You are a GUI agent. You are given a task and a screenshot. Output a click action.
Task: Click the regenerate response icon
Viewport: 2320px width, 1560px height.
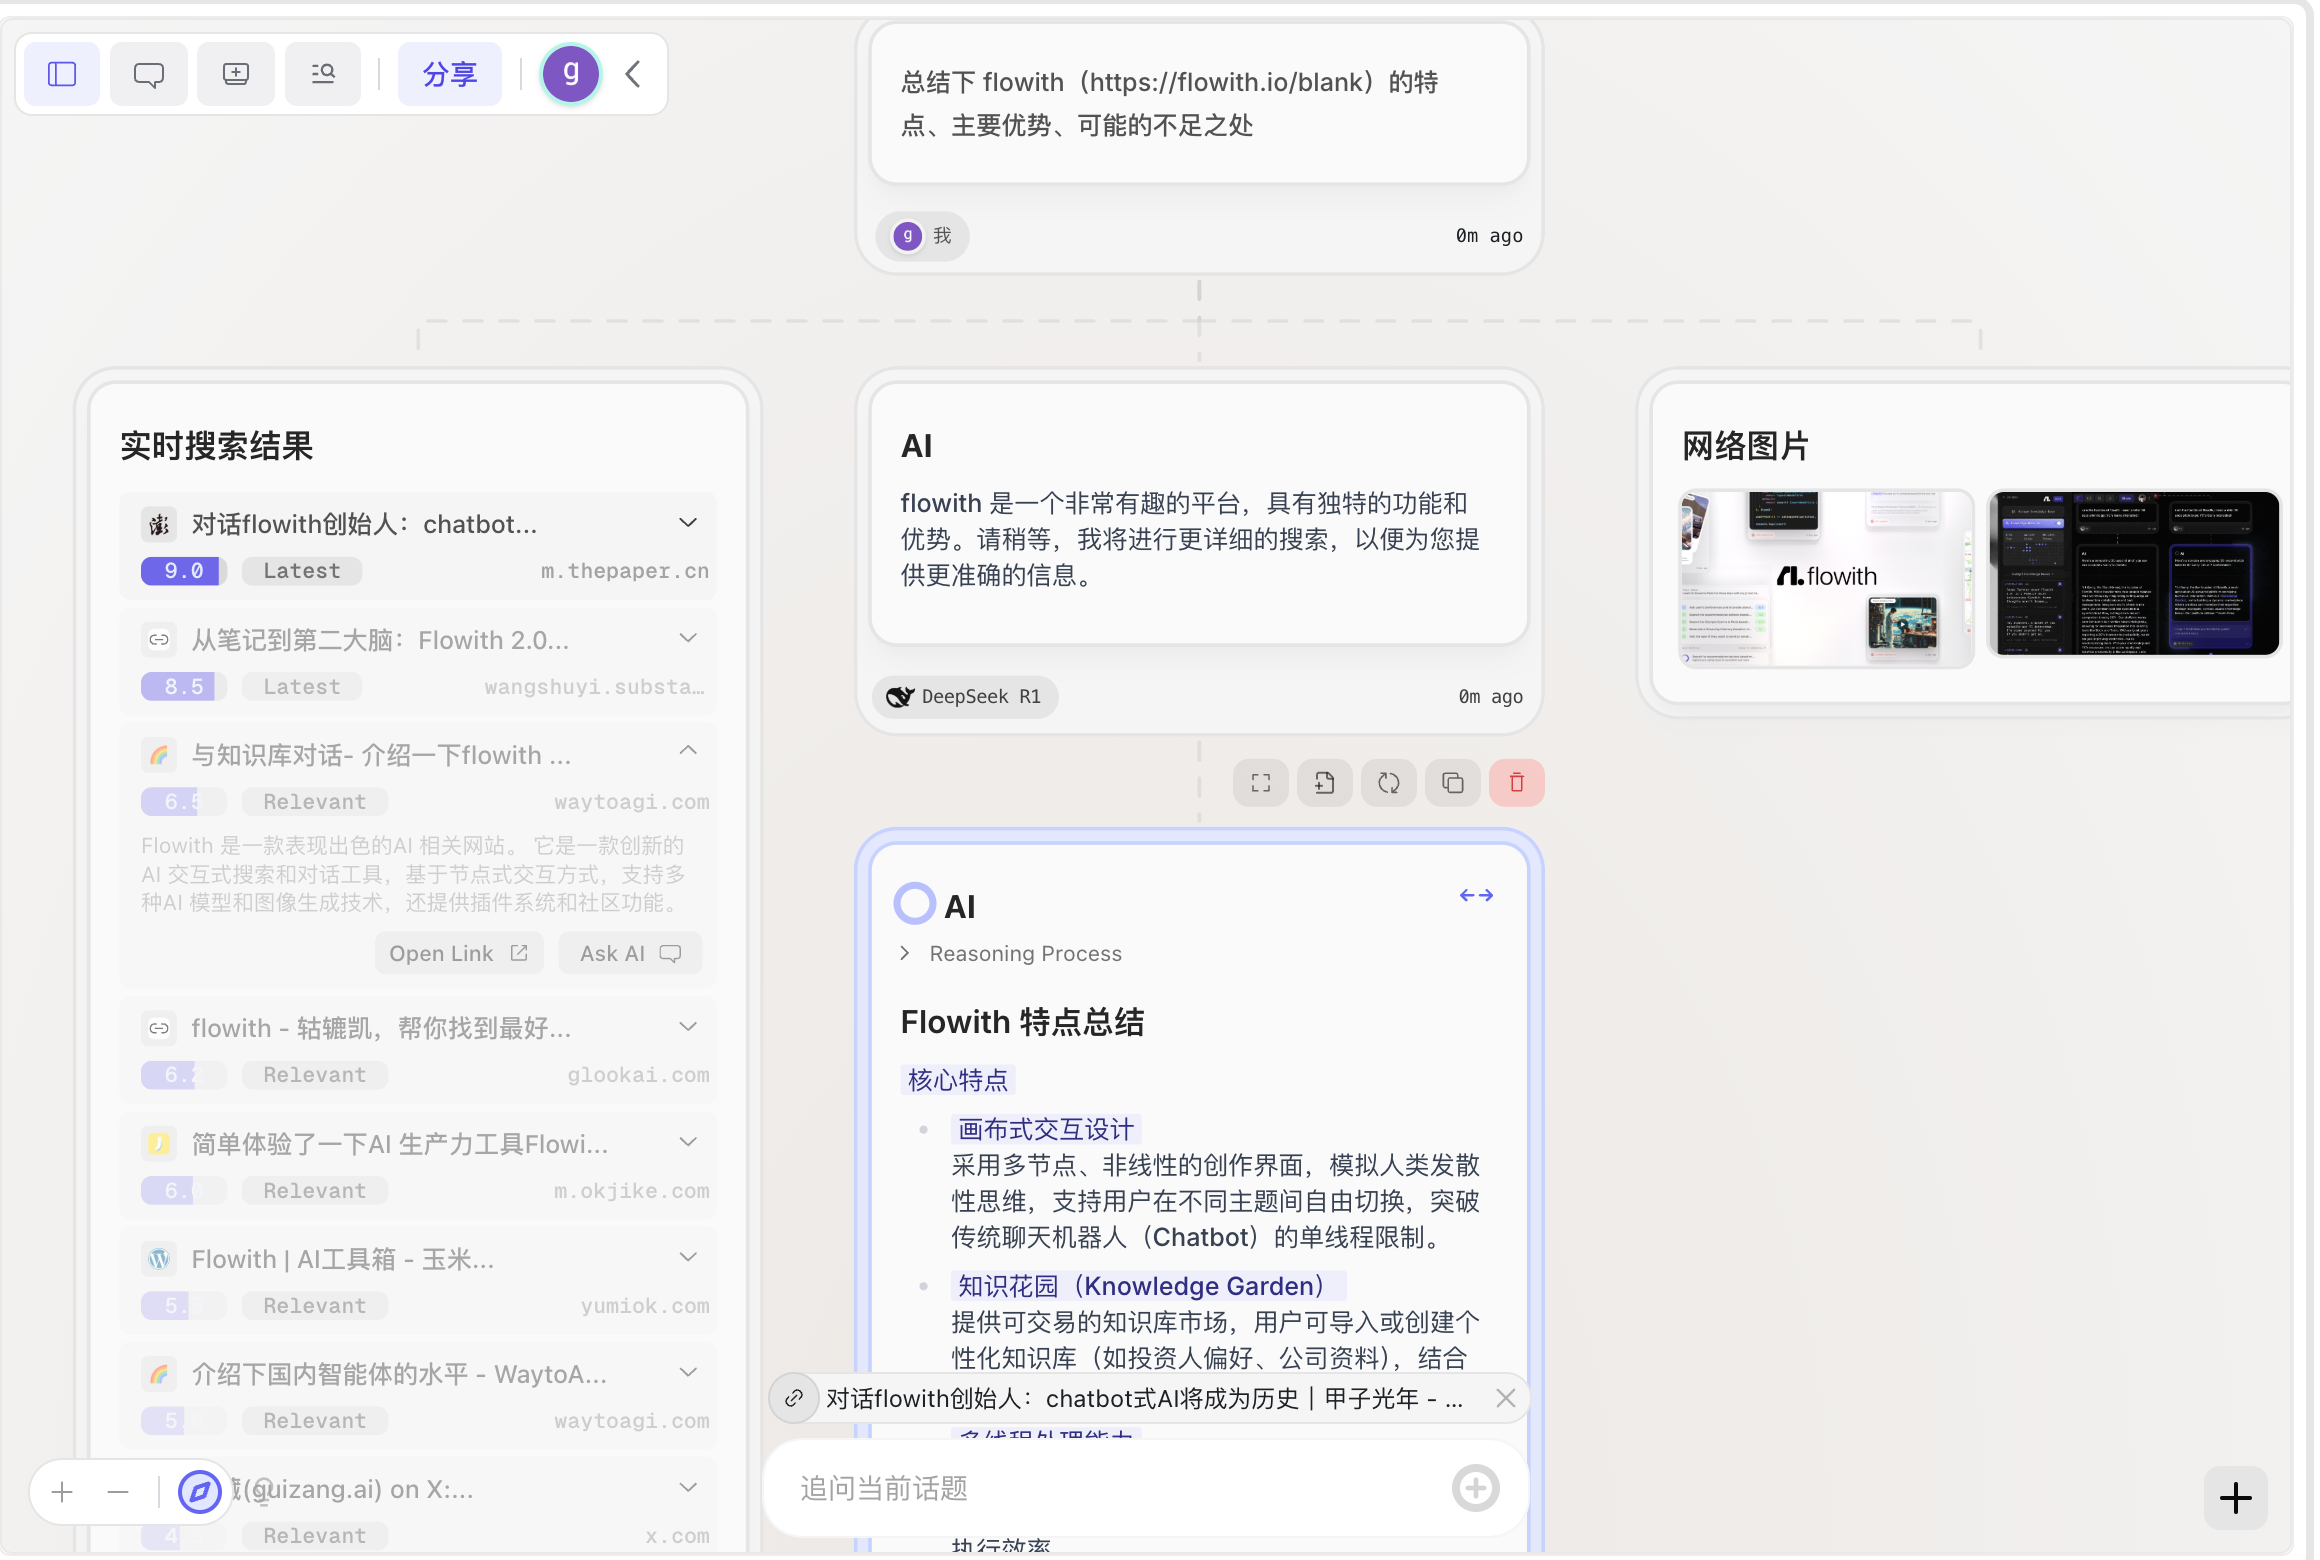click(x=1389, y=783)
